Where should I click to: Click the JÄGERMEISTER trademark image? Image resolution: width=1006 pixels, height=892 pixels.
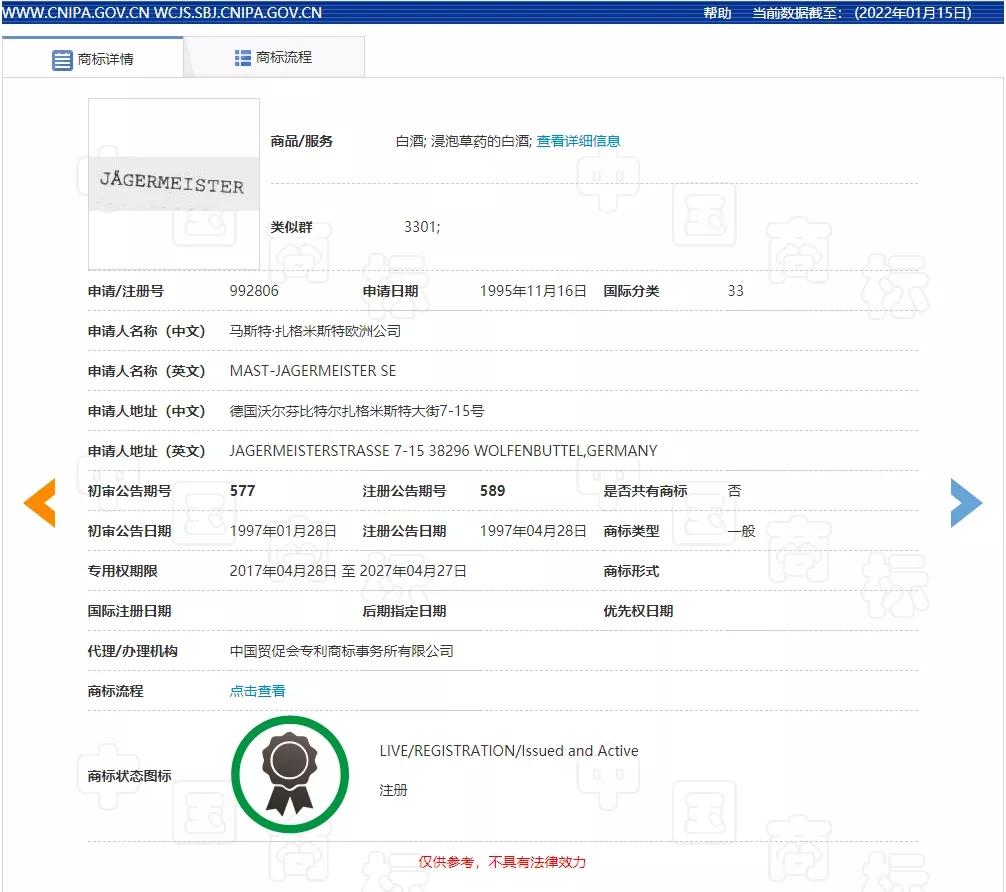point(174,184)
